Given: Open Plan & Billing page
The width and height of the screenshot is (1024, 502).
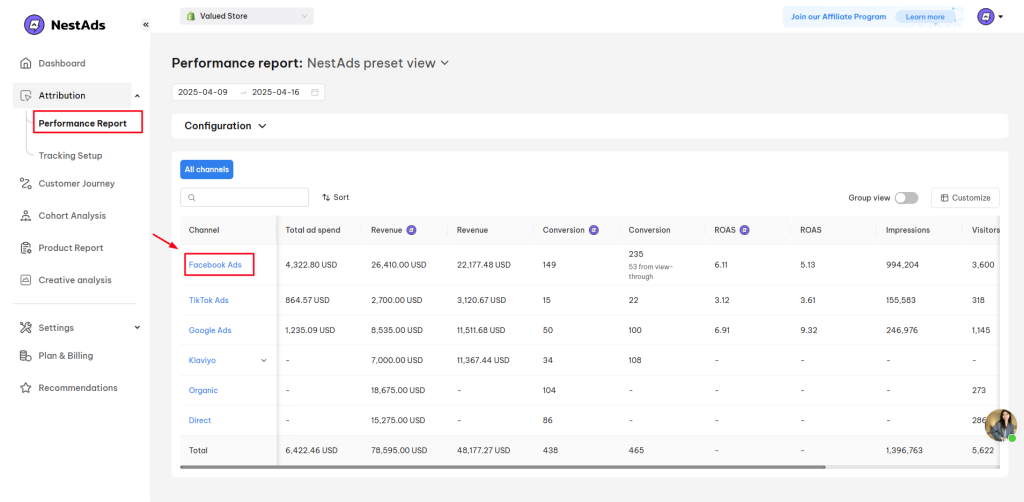Looking at the screenshot, I should coord(65,356).
